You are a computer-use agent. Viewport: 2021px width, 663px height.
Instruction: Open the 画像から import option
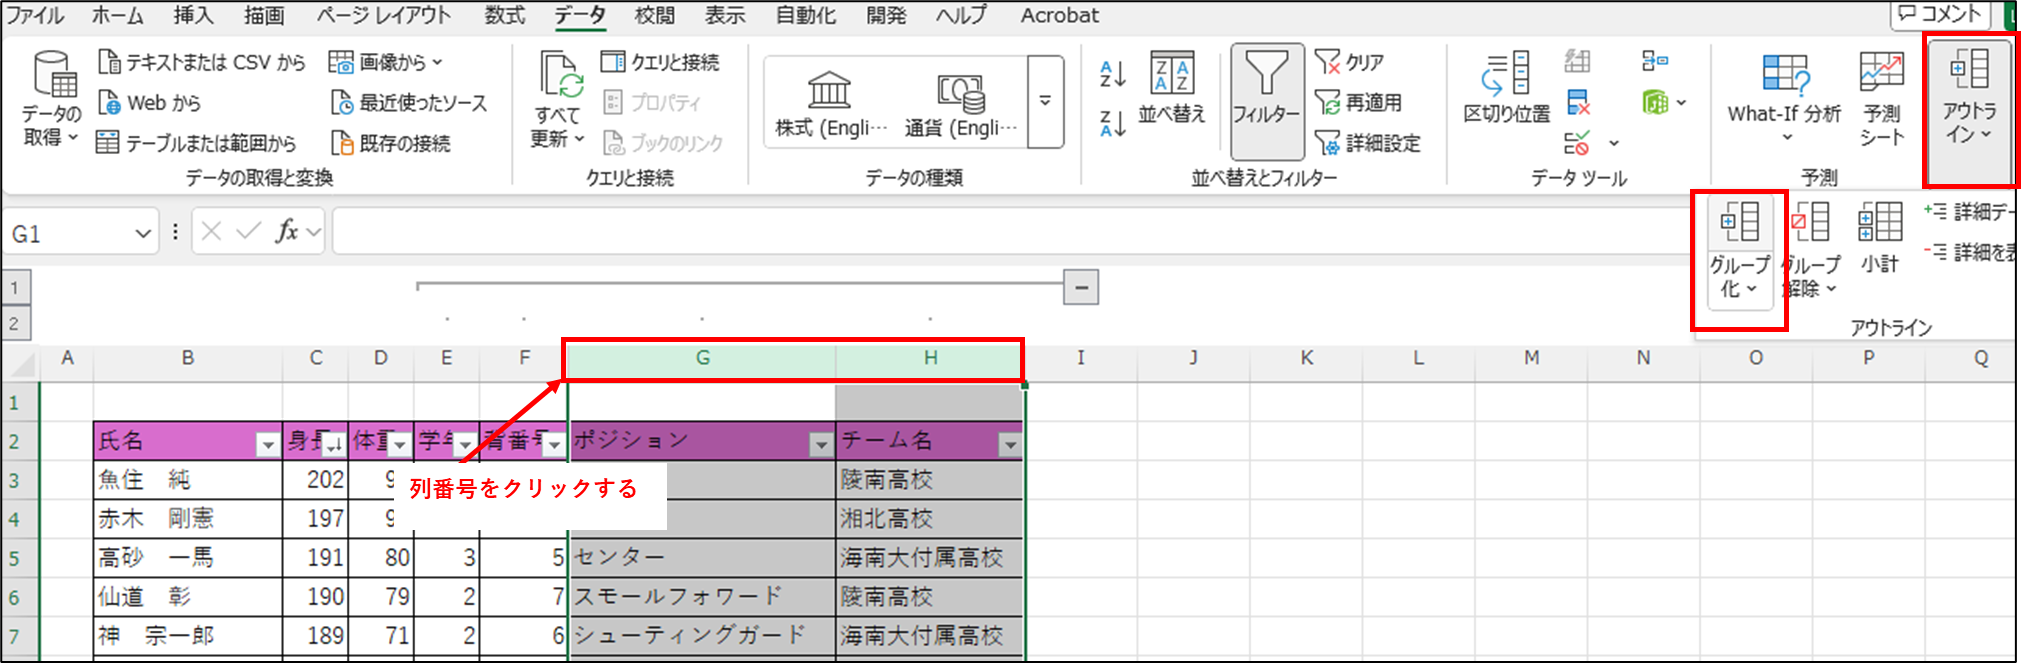[386, 62]
